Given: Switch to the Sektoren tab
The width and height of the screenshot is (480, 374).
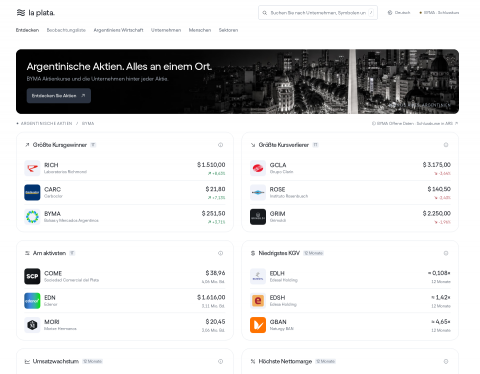Looking at the screenshot, I should [228, 30].
